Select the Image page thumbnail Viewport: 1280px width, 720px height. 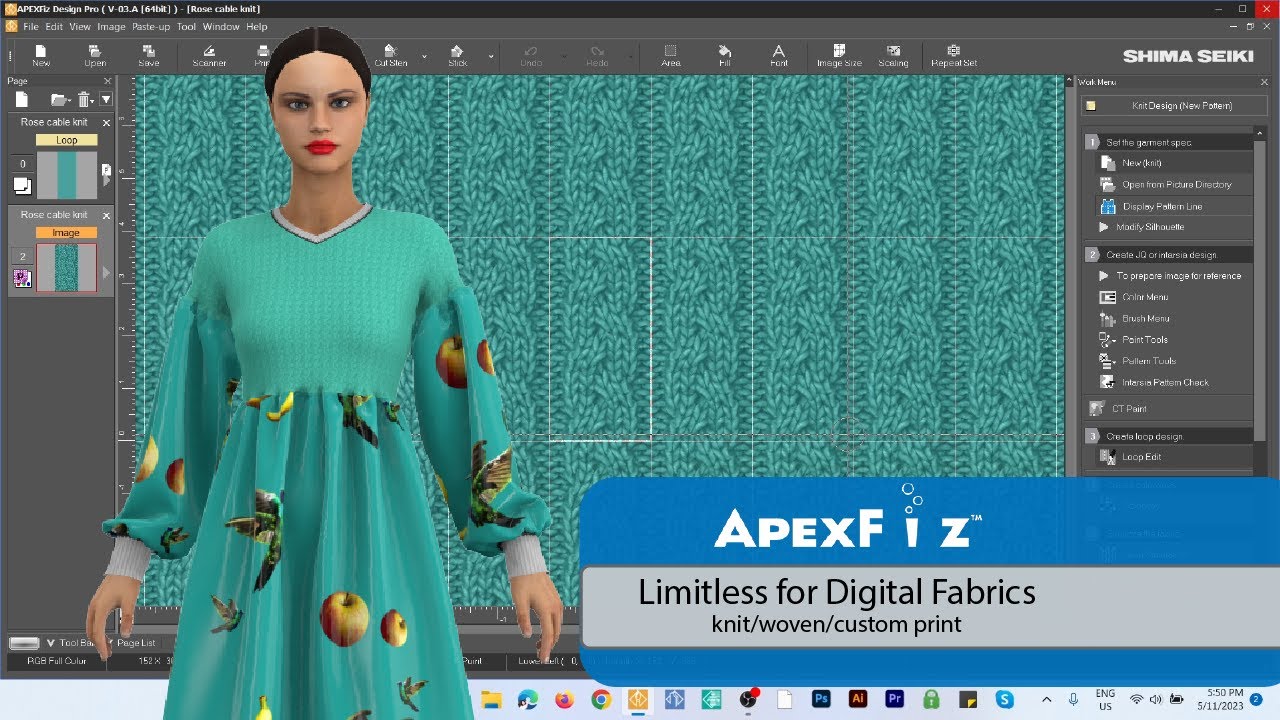[66, 268]
